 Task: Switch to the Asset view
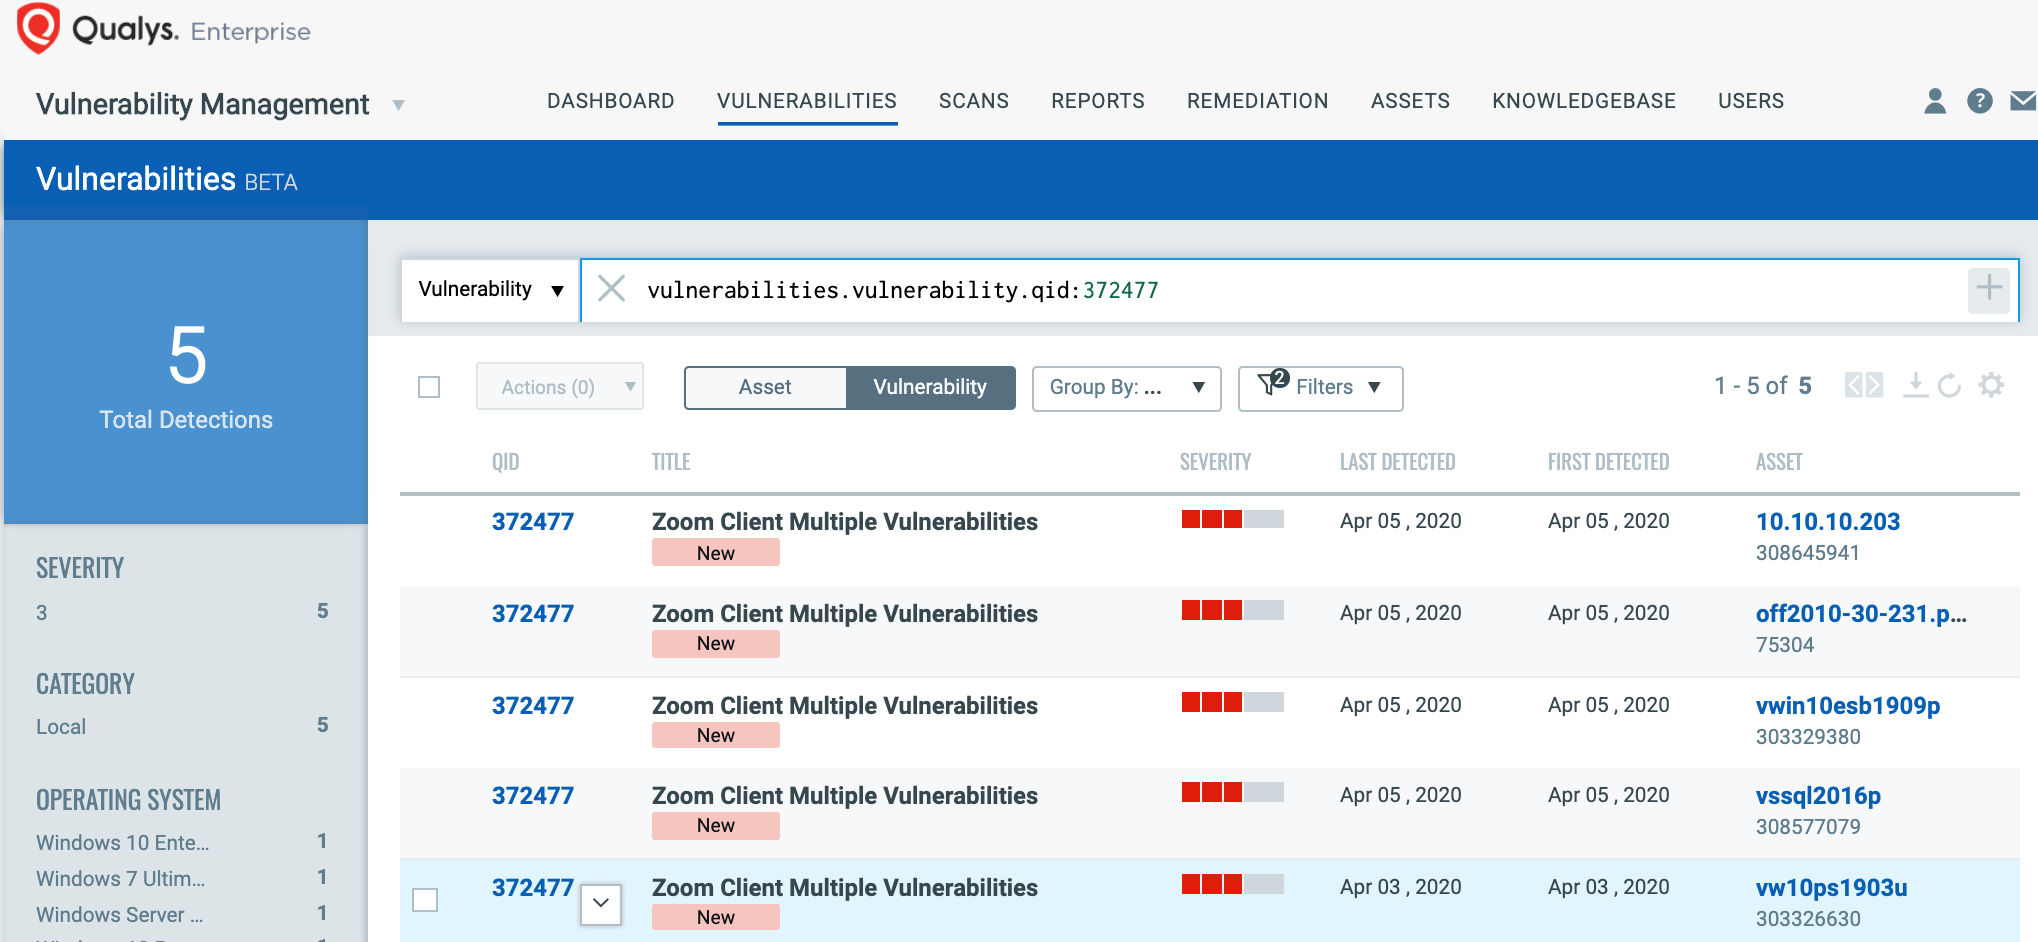point(765,387)
